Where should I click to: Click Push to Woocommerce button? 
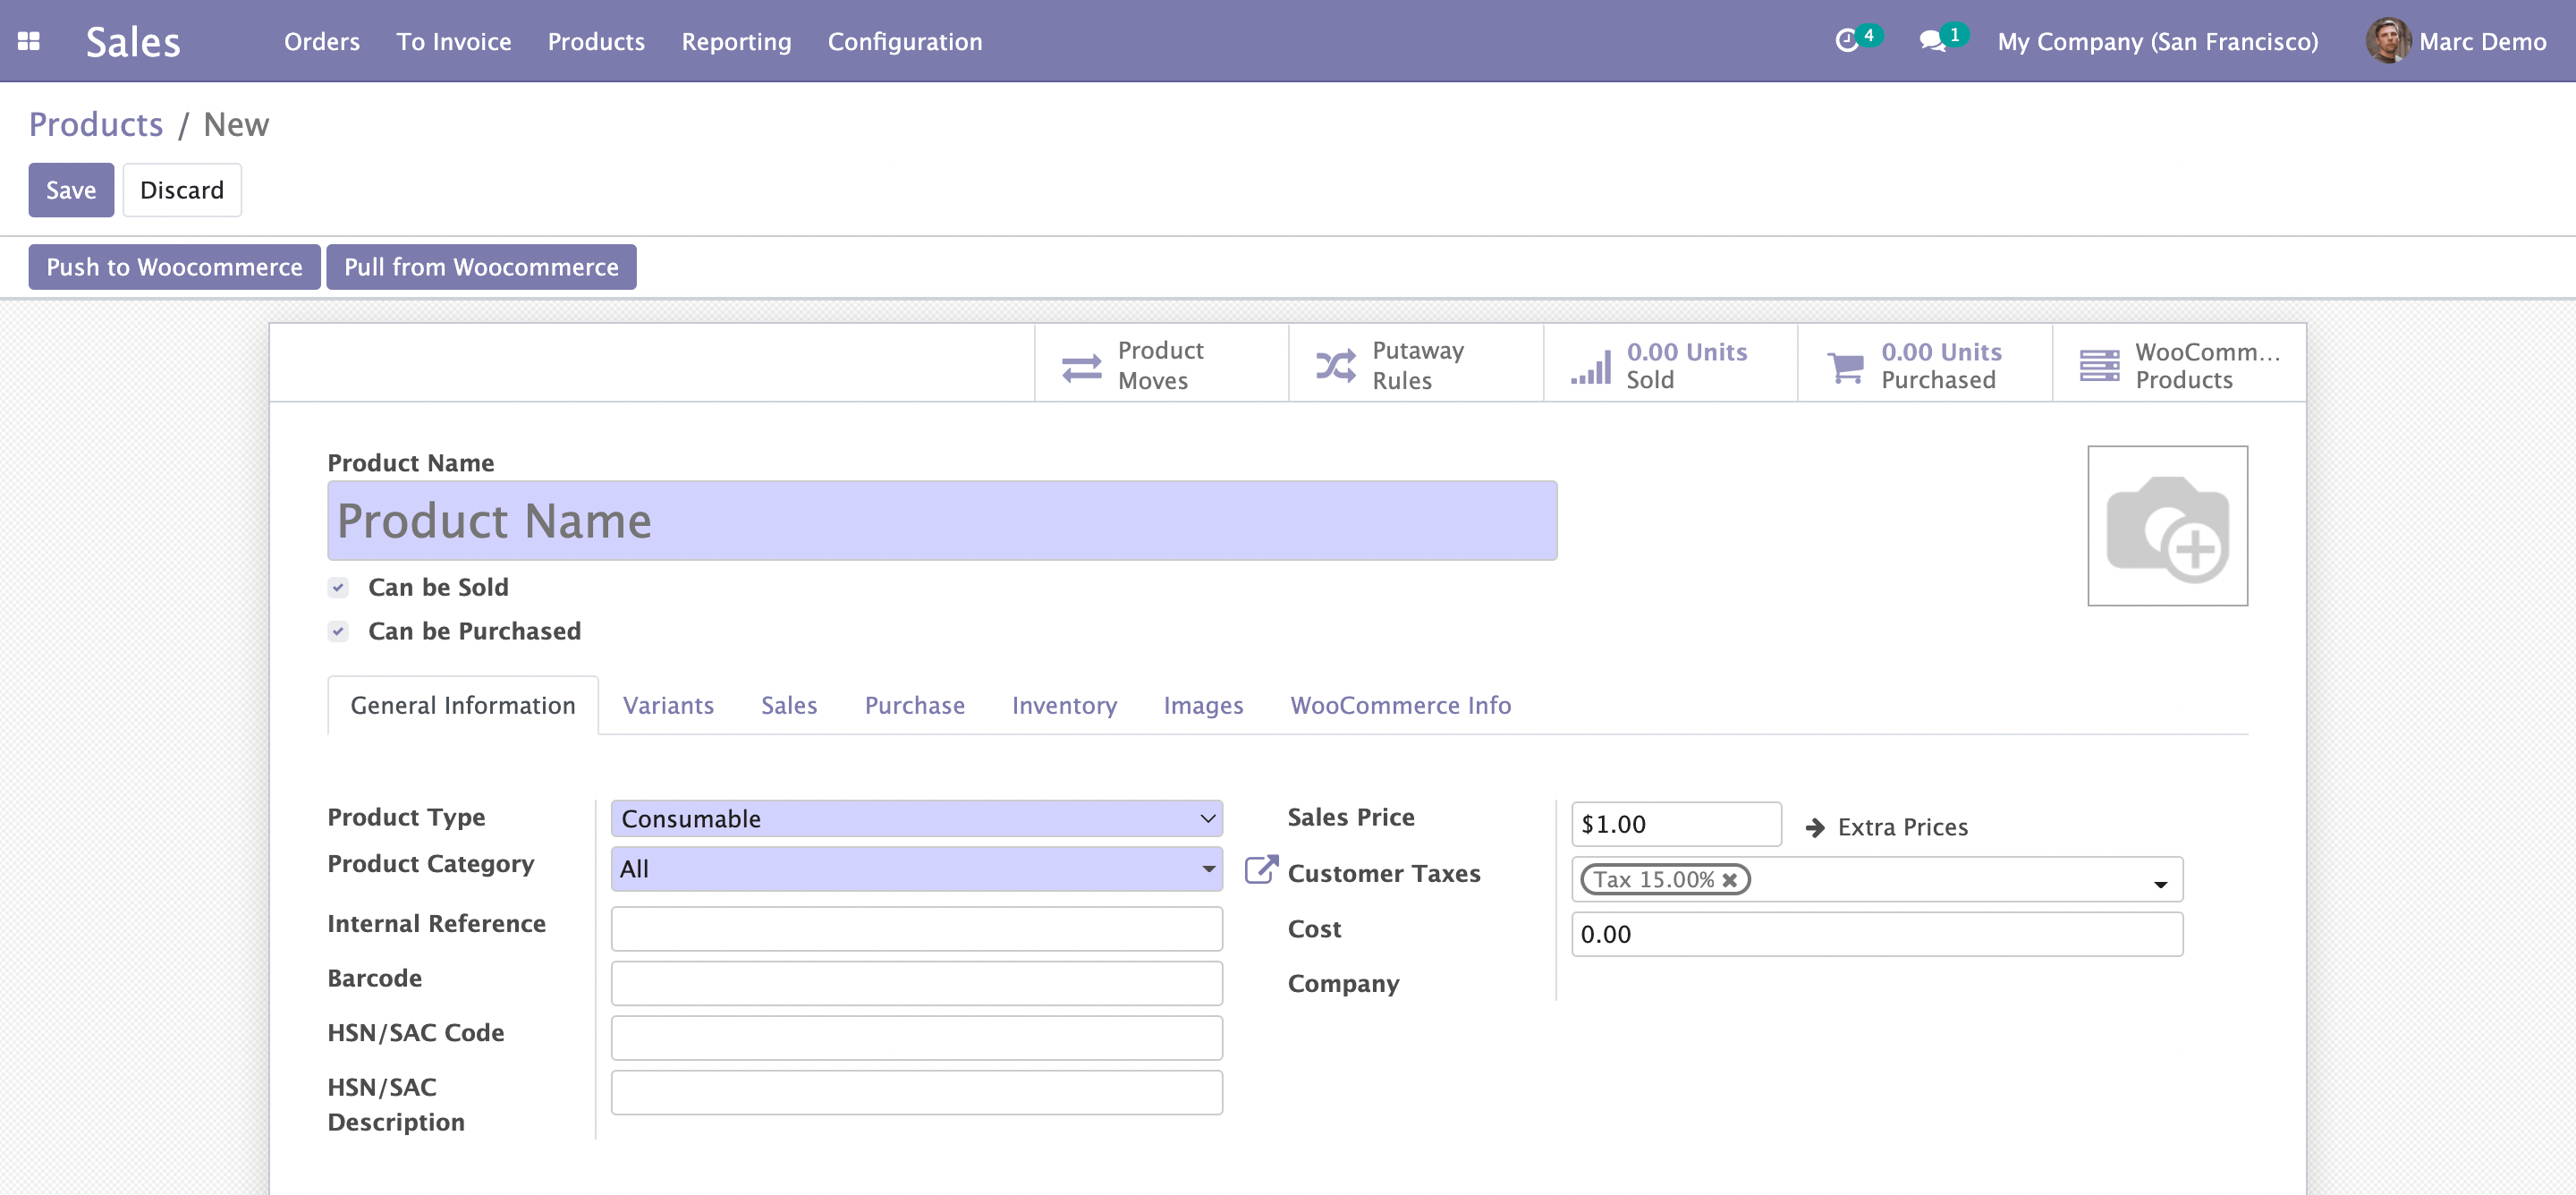coord(174,267)
